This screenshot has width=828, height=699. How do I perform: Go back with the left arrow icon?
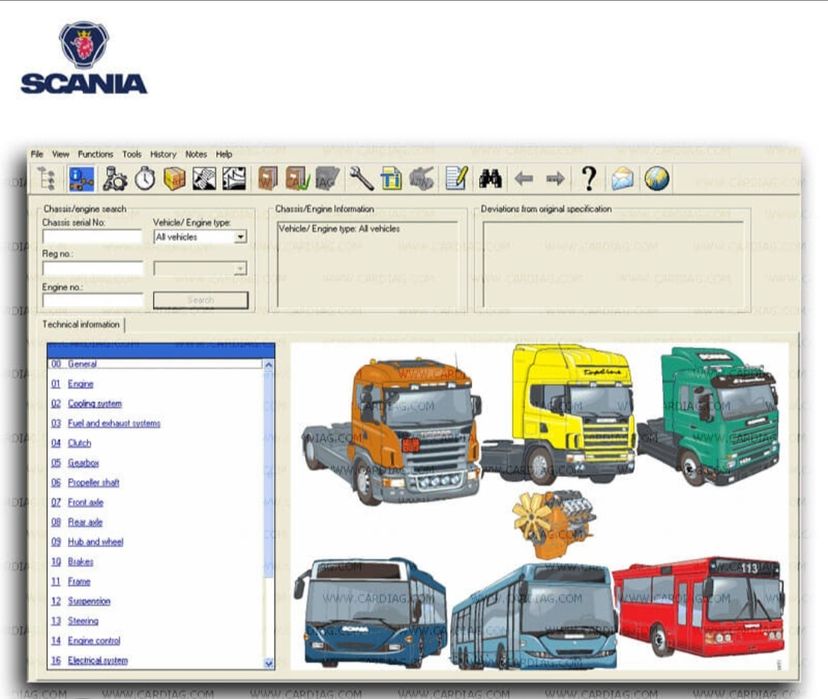[x=523, y=179]
